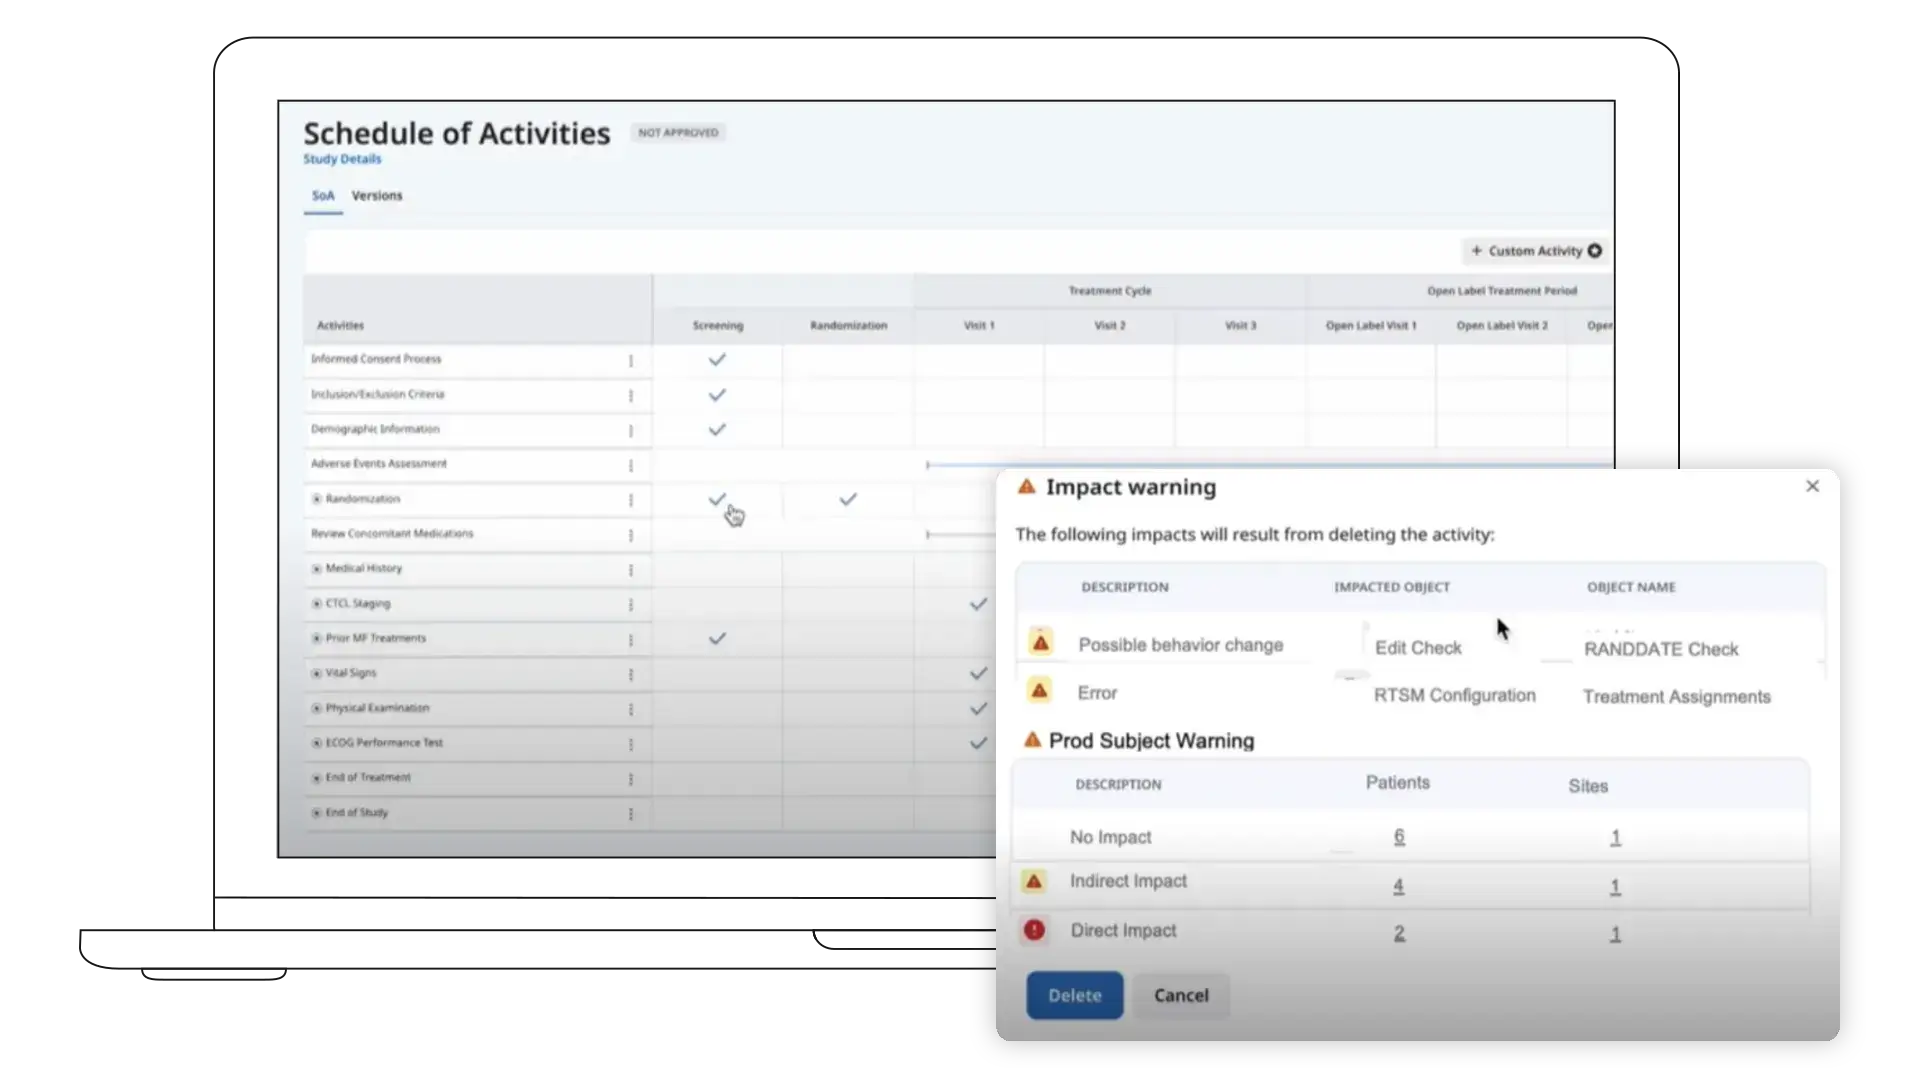Click the Indirect Impact warning triangle icon
Viewport: 1920px width, 1080px height.
point(1034,881)
